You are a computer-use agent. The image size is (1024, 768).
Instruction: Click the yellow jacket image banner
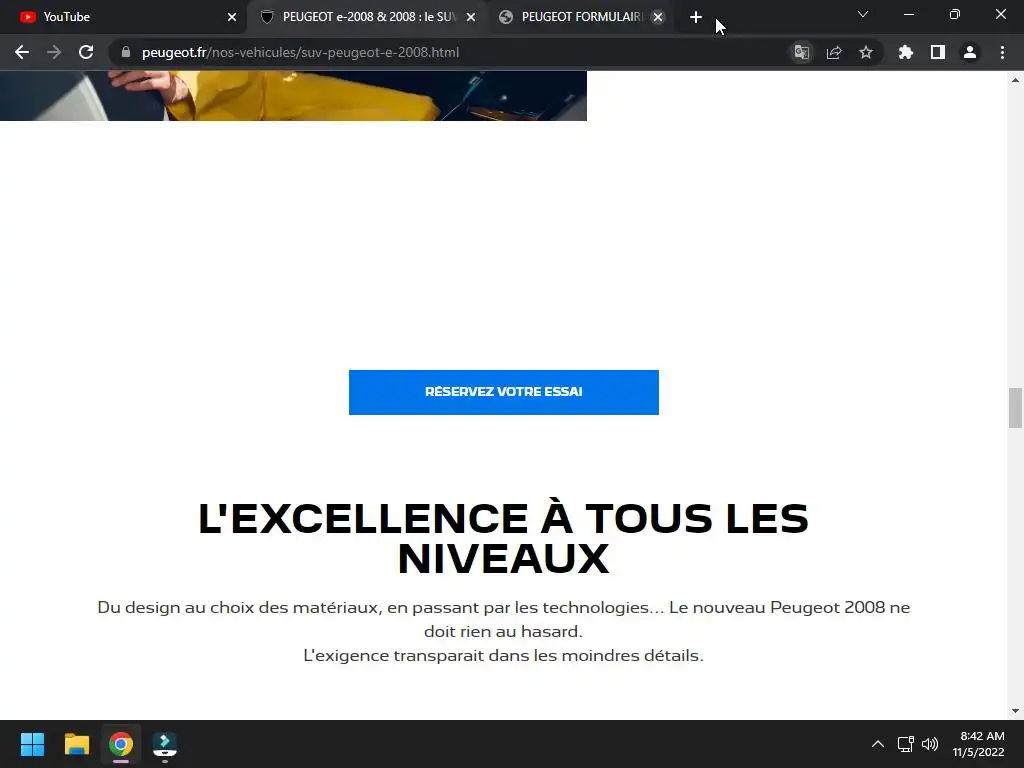pos(293,95)
